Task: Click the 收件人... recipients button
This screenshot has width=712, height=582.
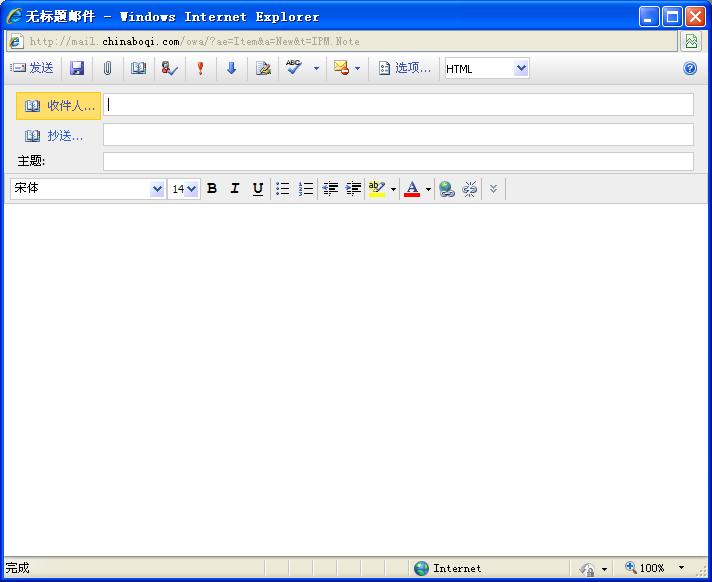Action: tap(58, 106)
